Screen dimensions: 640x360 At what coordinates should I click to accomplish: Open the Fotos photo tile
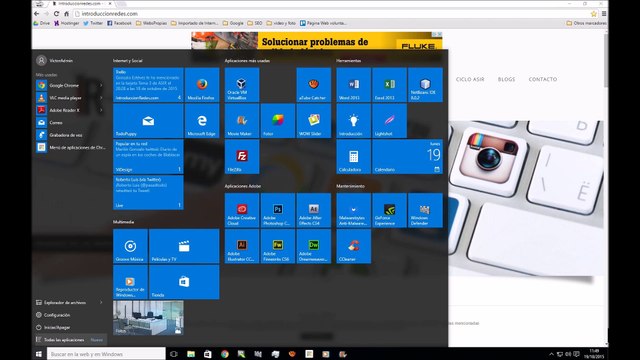pos(148,318)
